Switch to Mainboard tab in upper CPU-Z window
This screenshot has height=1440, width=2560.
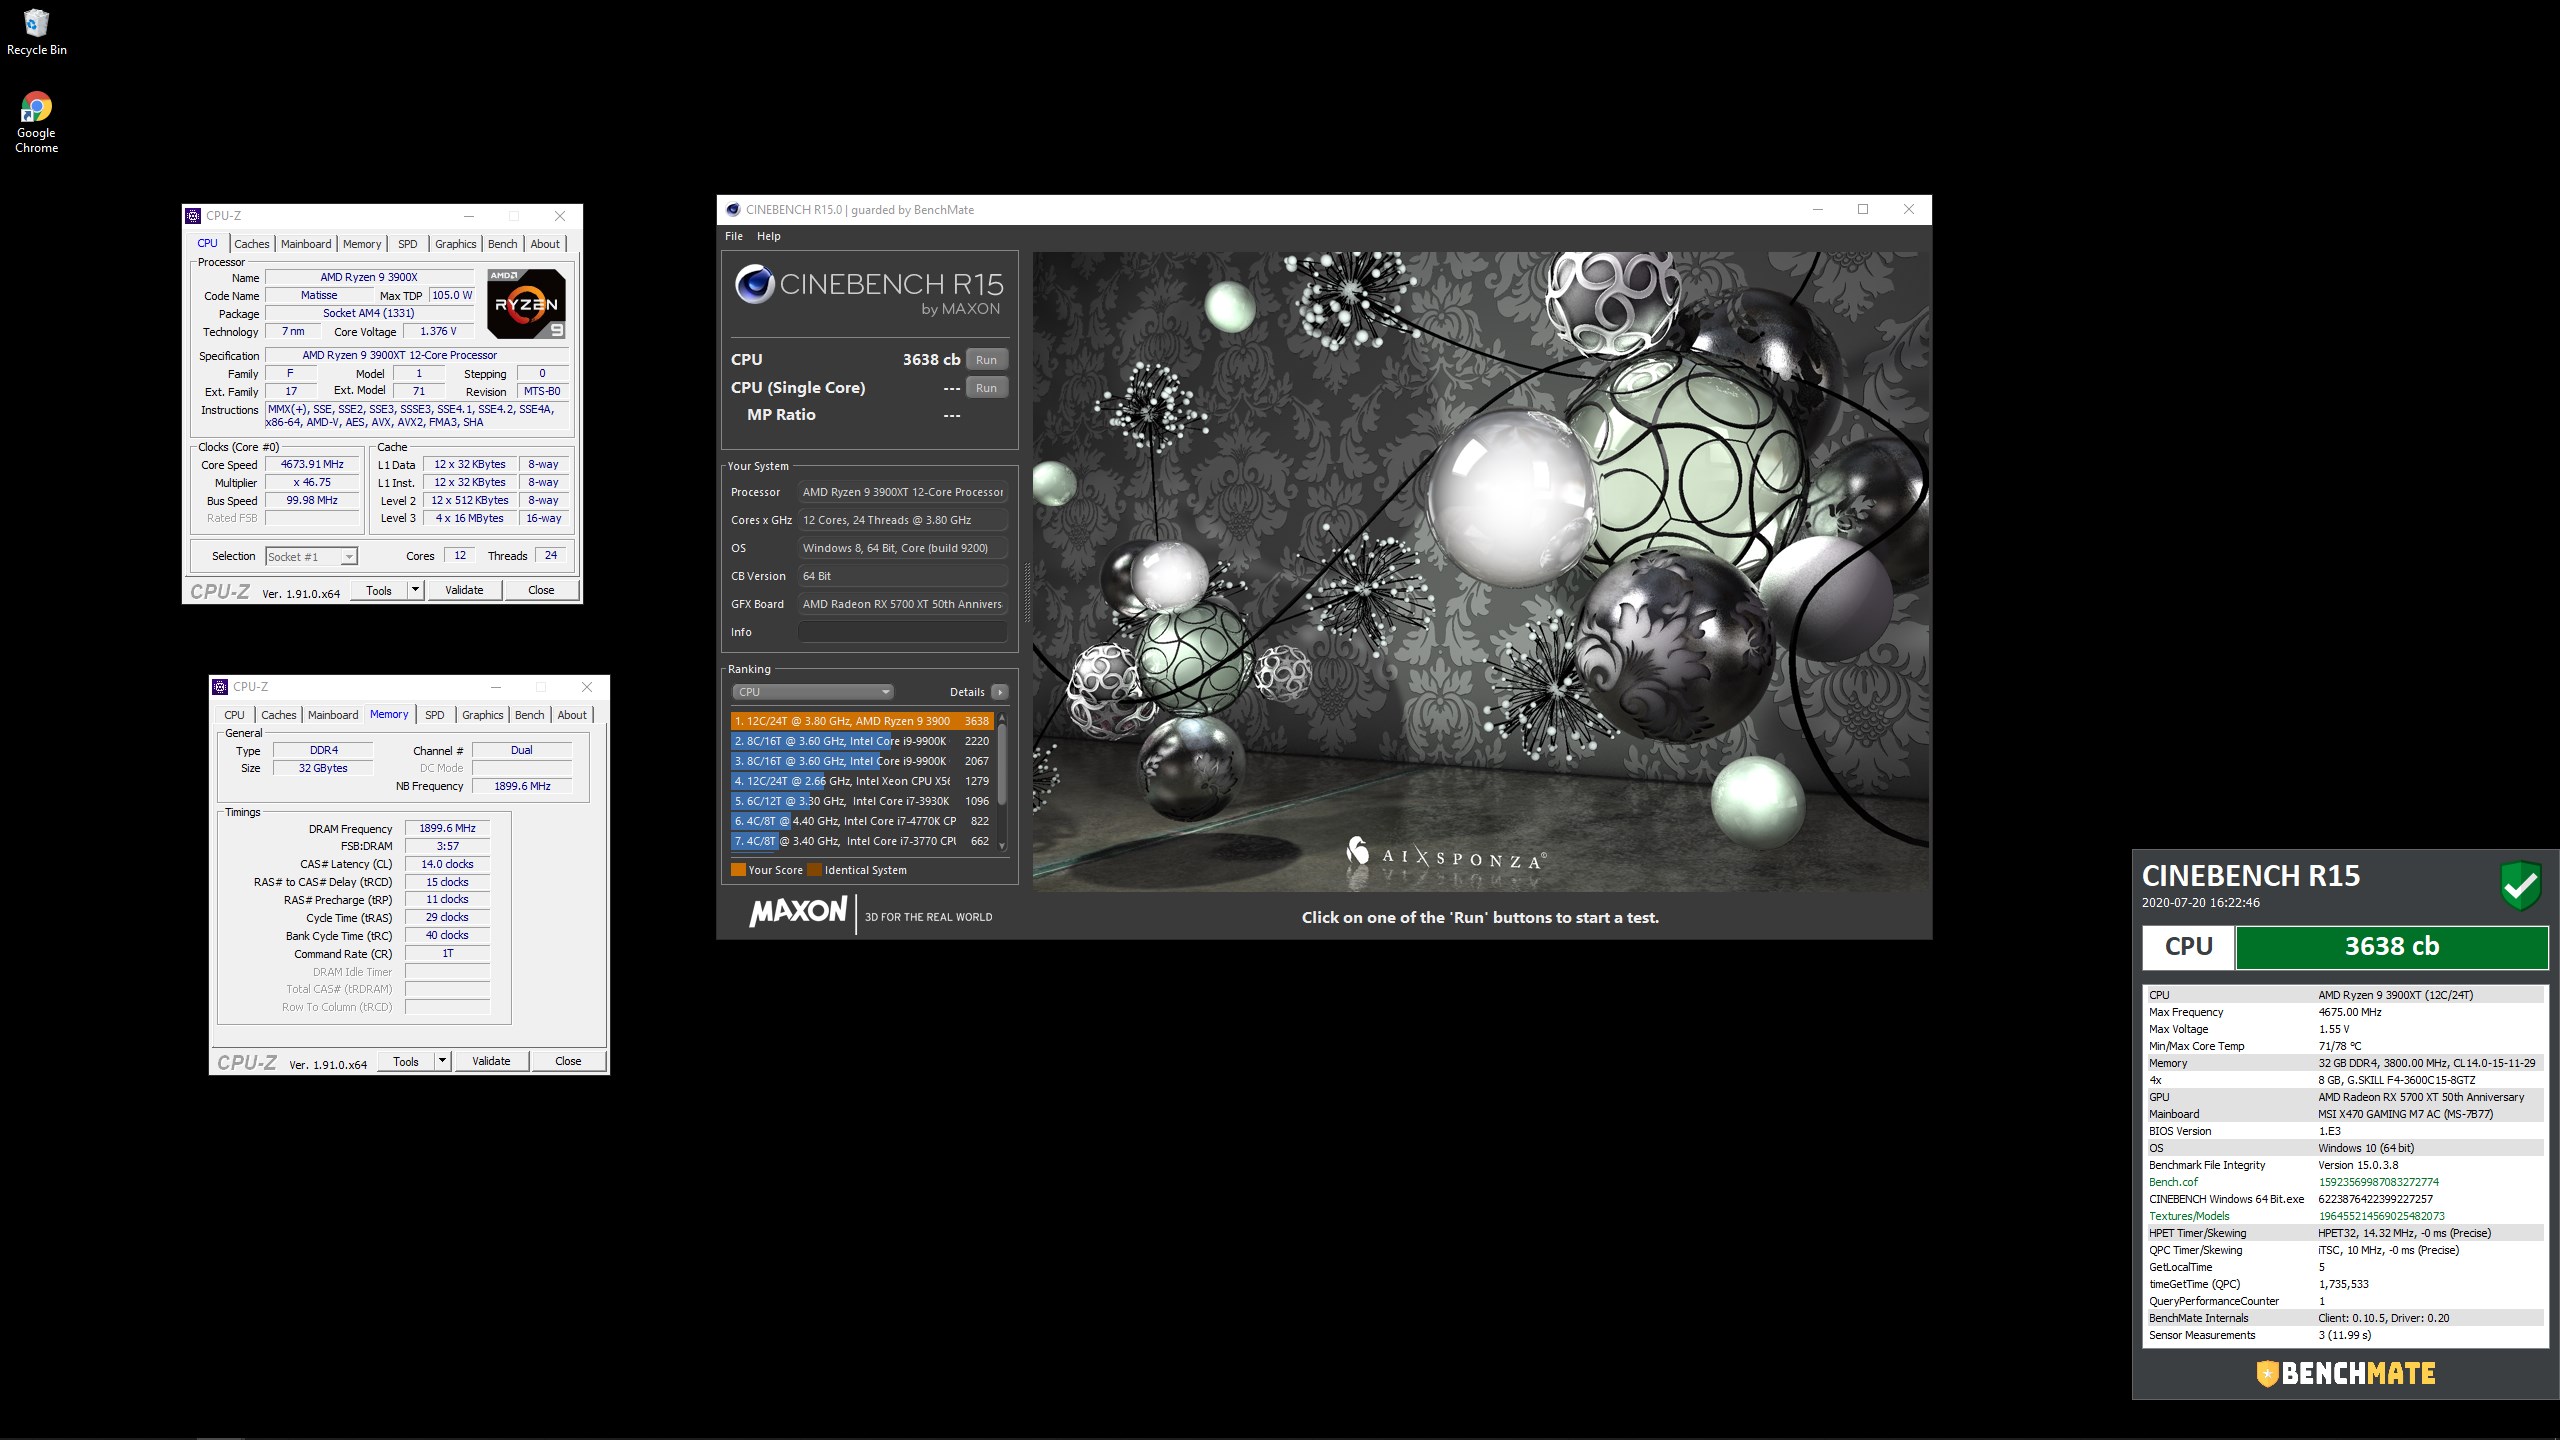[x=306, y=244]
